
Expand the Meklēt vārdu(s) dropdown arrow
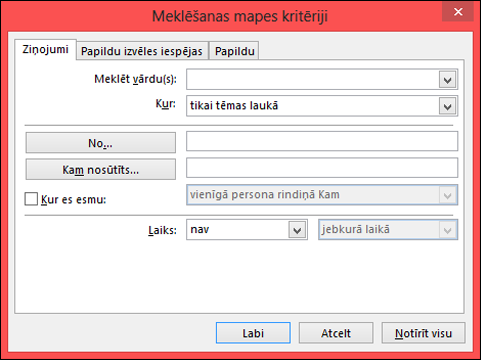[447, 80]
